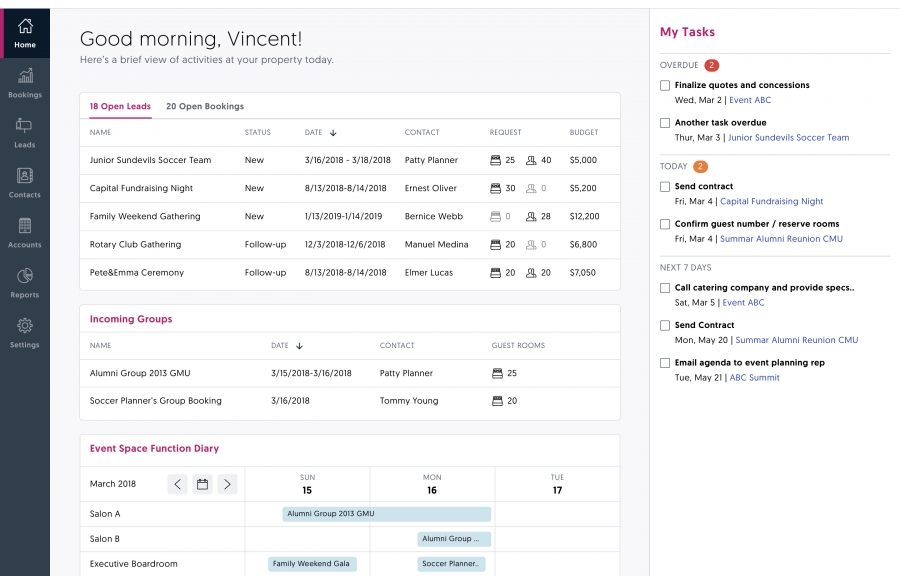Advance function diary to next period
The width and height of the screenshot is (900, 576).
(227, 484)
